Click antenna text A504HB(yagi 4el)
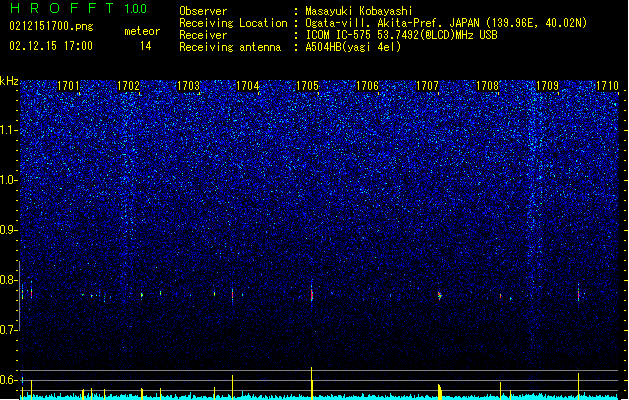629x400 pixels. click(353, 47)
